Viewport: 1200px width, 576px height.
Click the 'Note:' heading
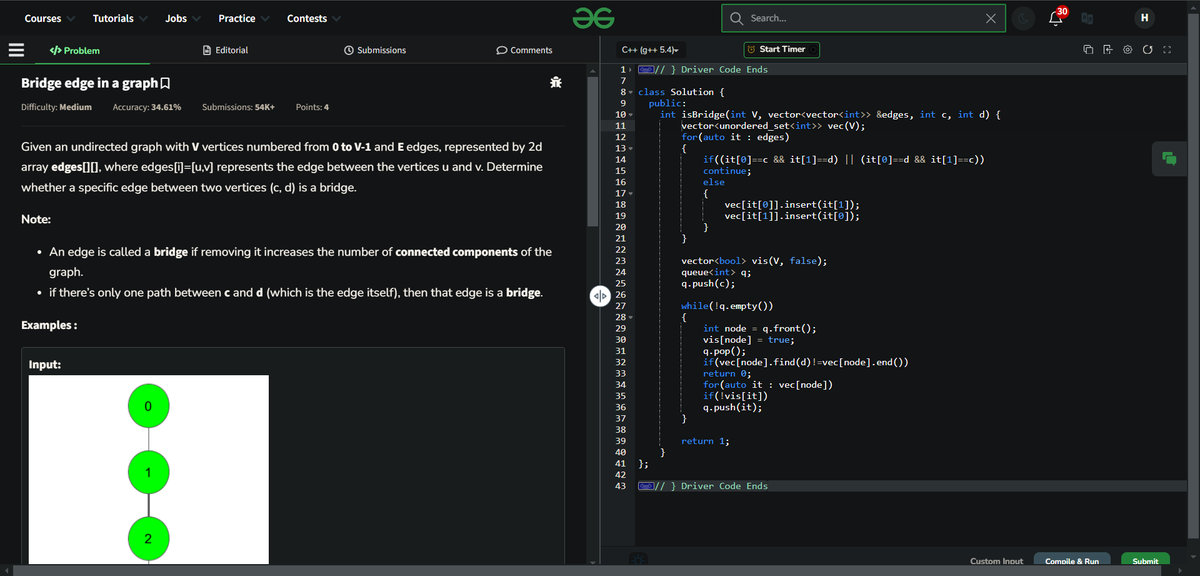[x=36, y=218]
